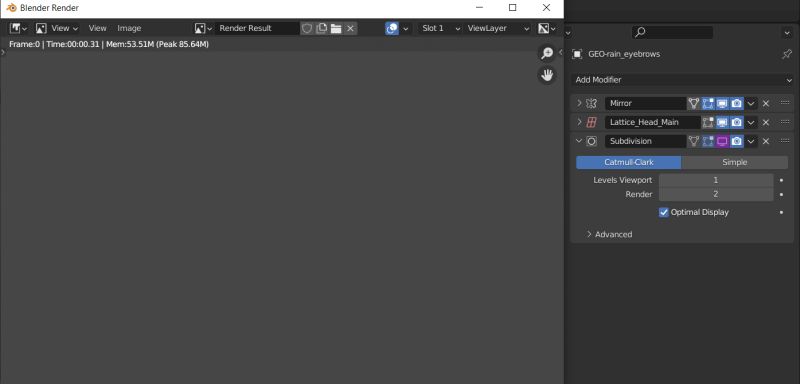Click the Lattice_Head_Main name field
Screen dimensions: 800x384
653,122
